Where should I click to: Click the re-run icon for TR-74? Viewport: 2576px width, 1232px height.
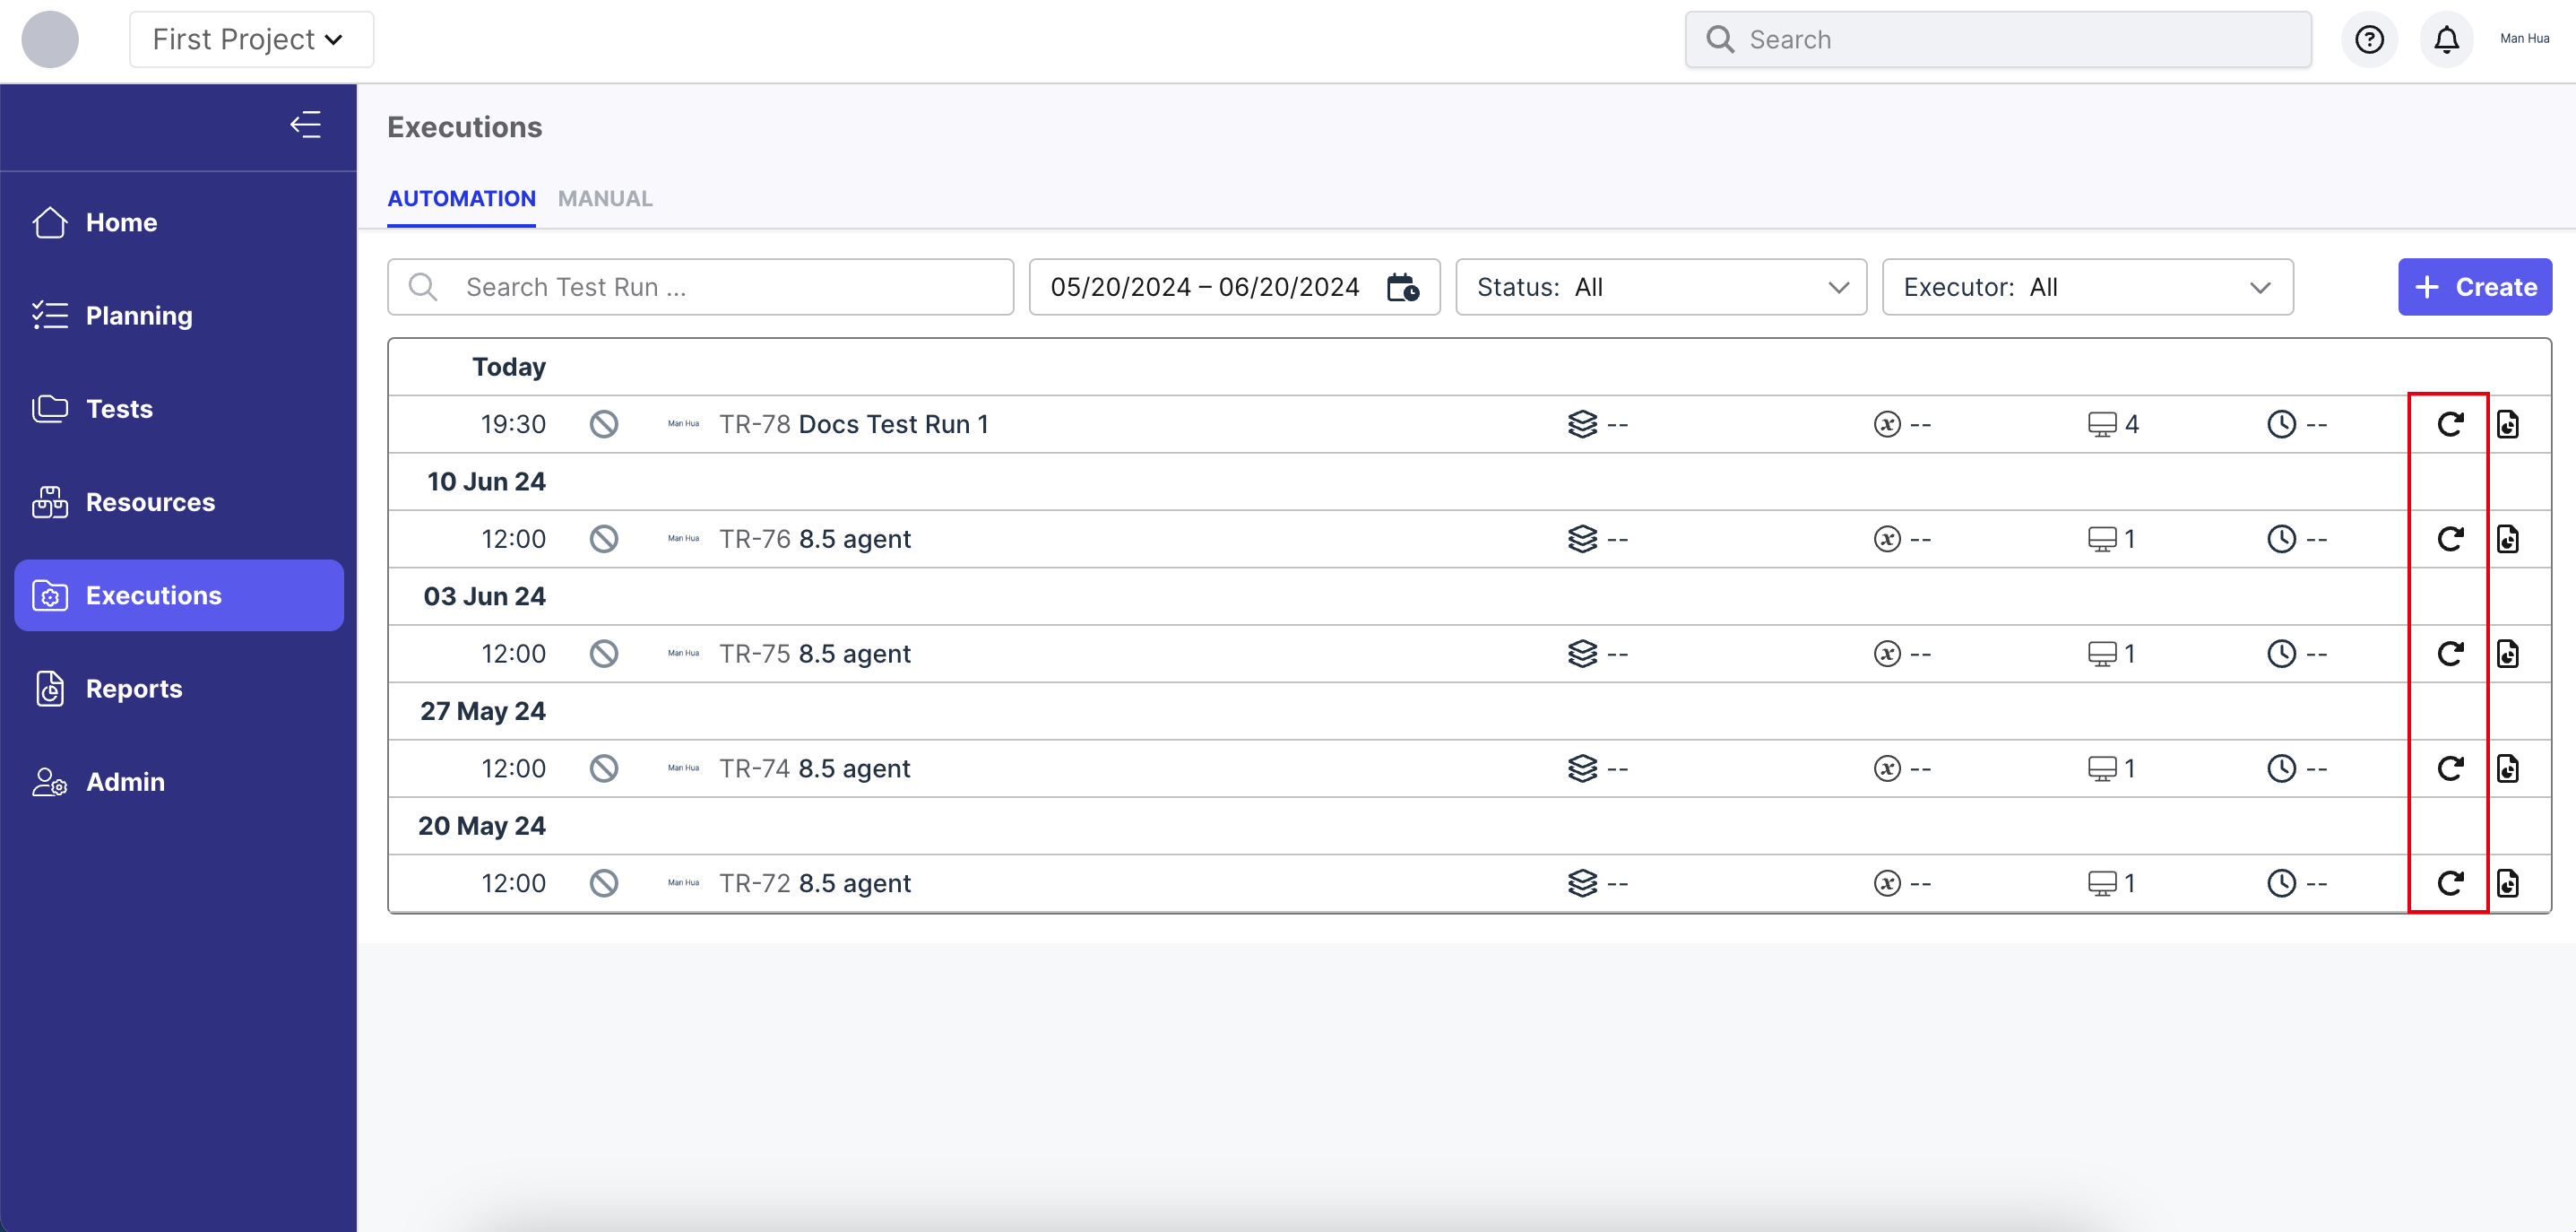[2448, 768]
